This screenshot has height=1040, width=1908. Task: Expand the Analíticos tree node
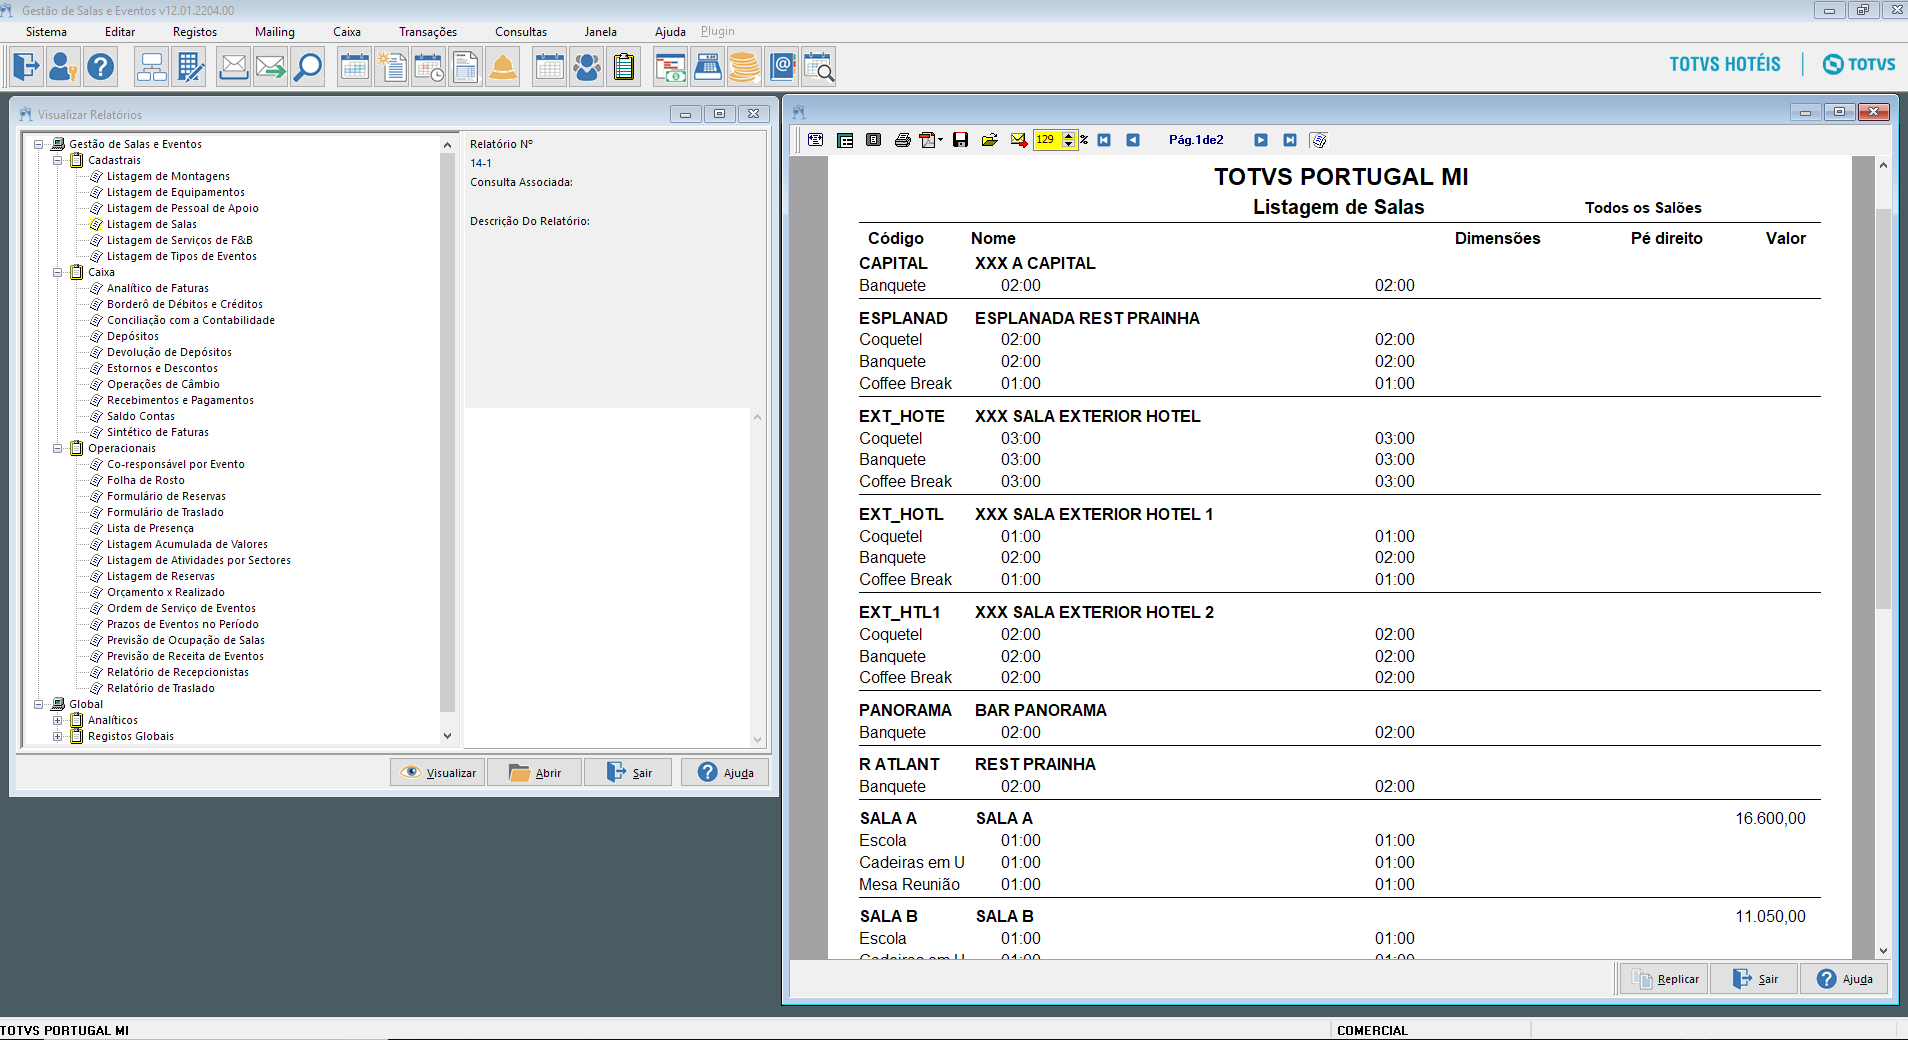coord(58,720)
